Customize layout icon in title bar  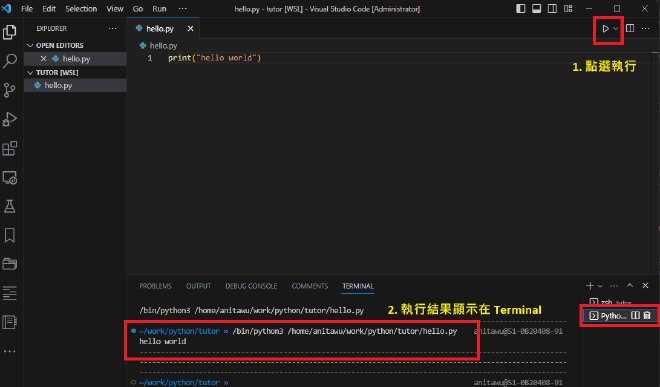click(568, 8)
